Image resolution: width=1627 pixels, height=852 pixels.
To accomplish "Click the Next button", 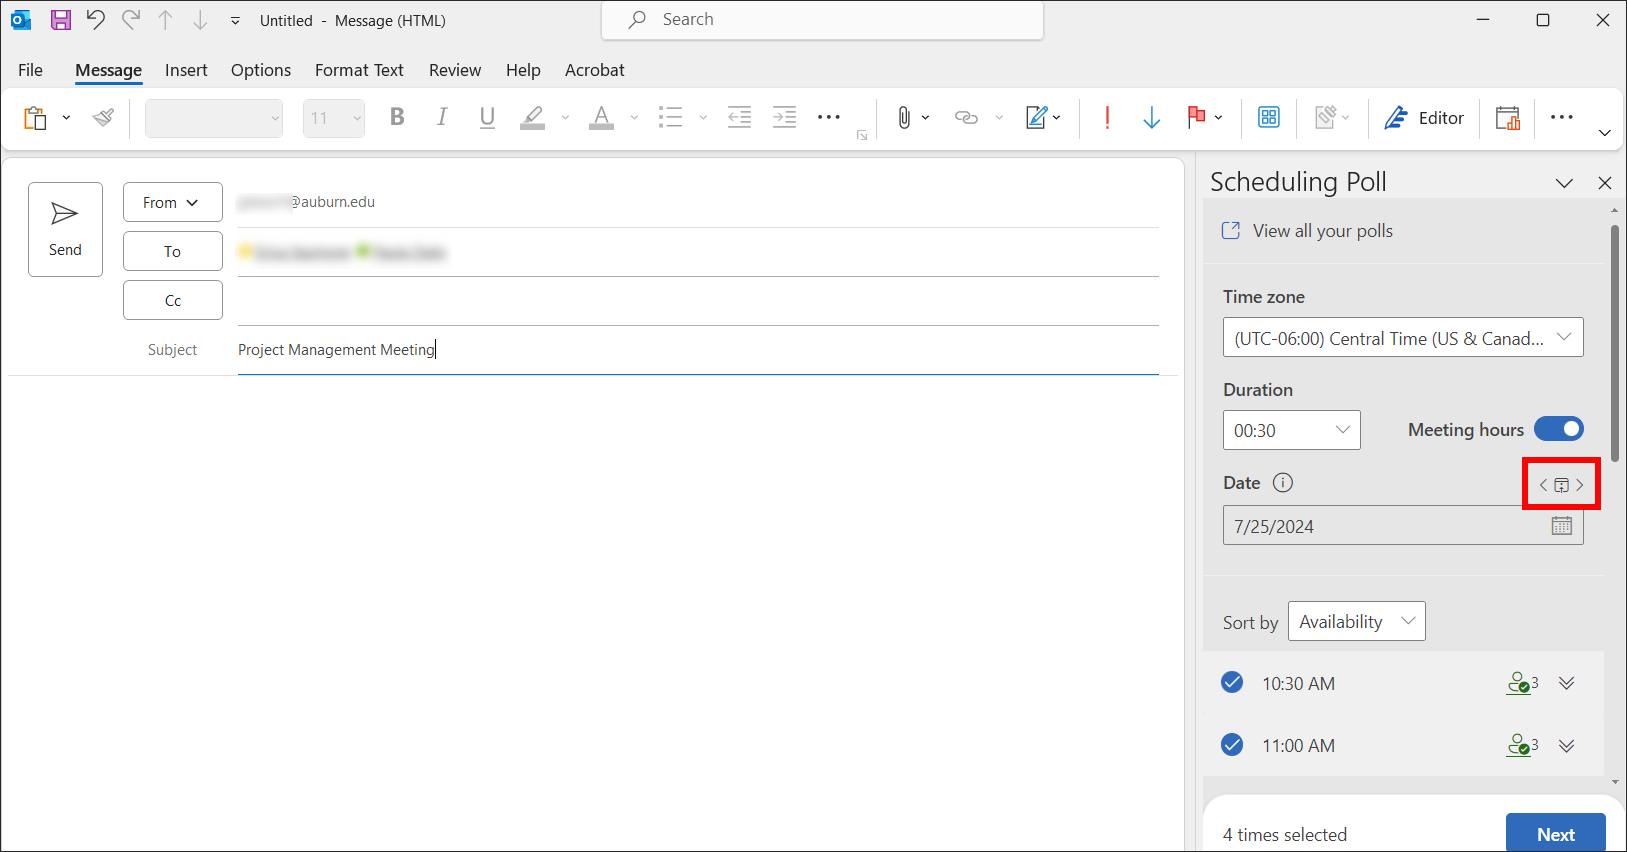I will 1555,834.
